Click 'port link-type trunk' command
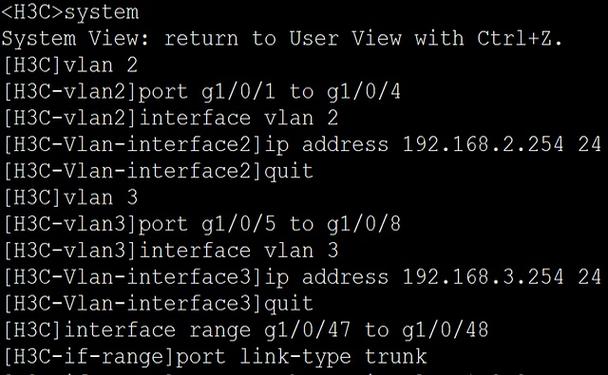 pyautogui.click(x=301, y=357)
